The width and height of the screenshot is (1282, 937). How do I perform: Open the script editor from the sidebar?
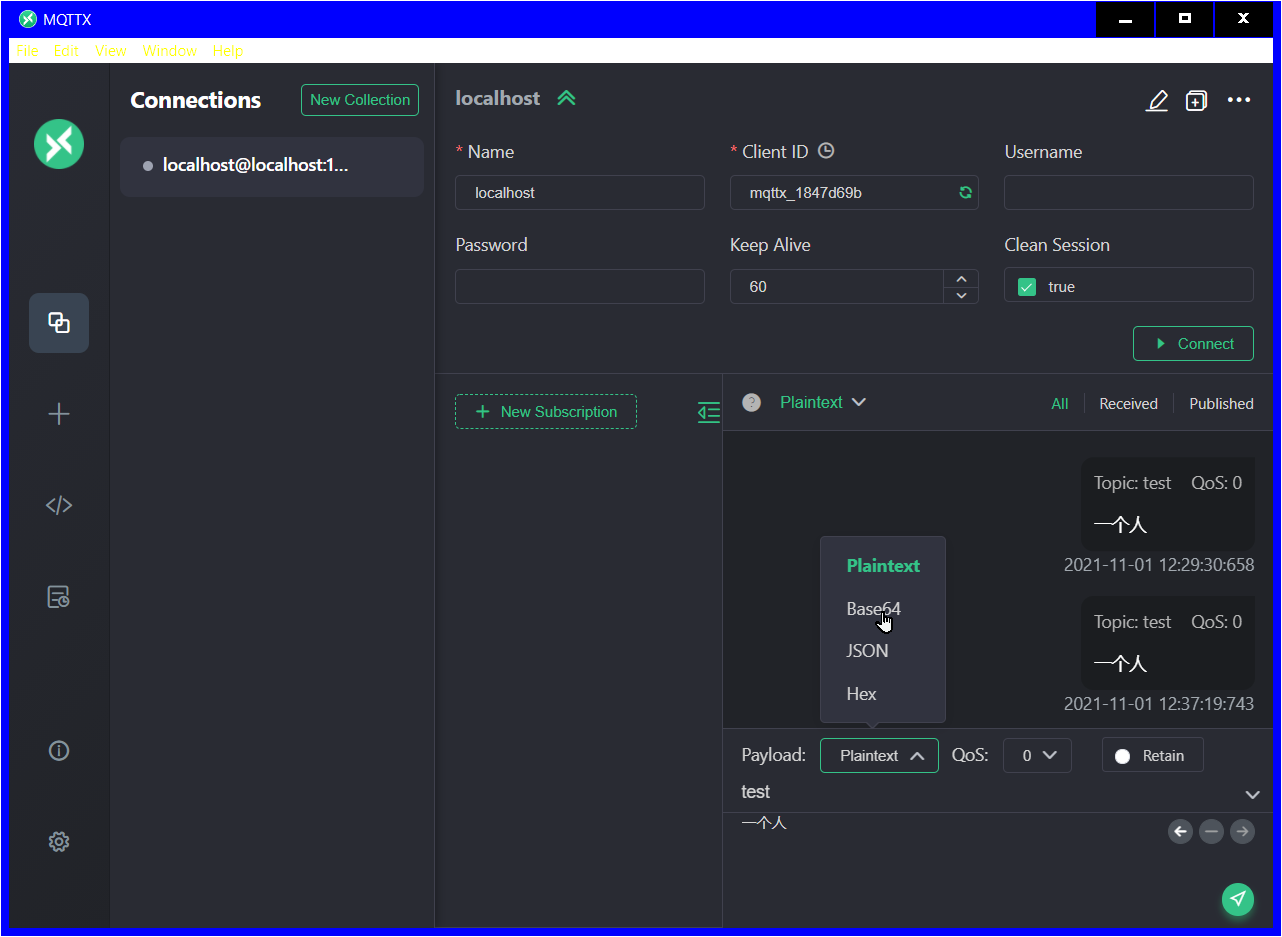point(58,505)
